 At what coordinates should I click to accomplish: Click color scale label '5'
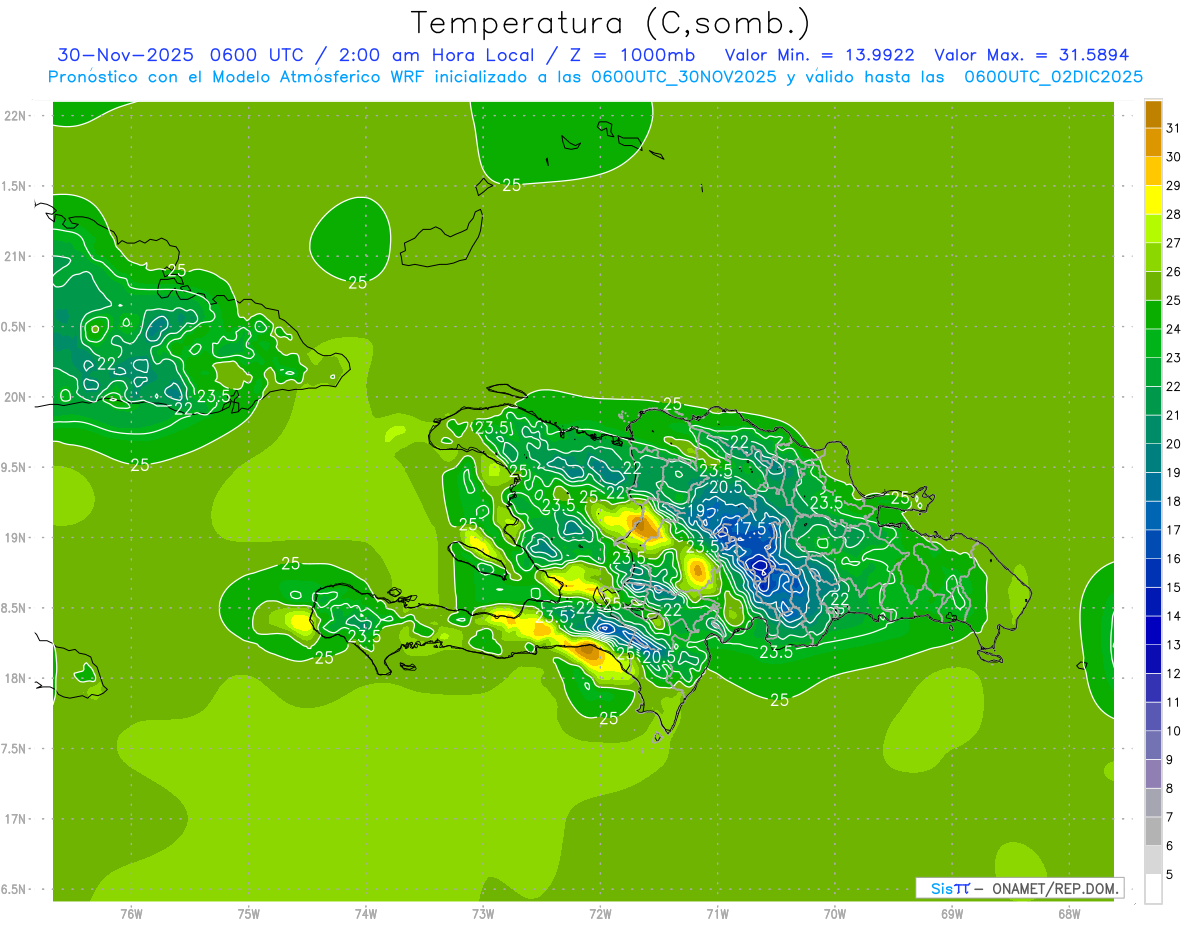[1170, 874]
